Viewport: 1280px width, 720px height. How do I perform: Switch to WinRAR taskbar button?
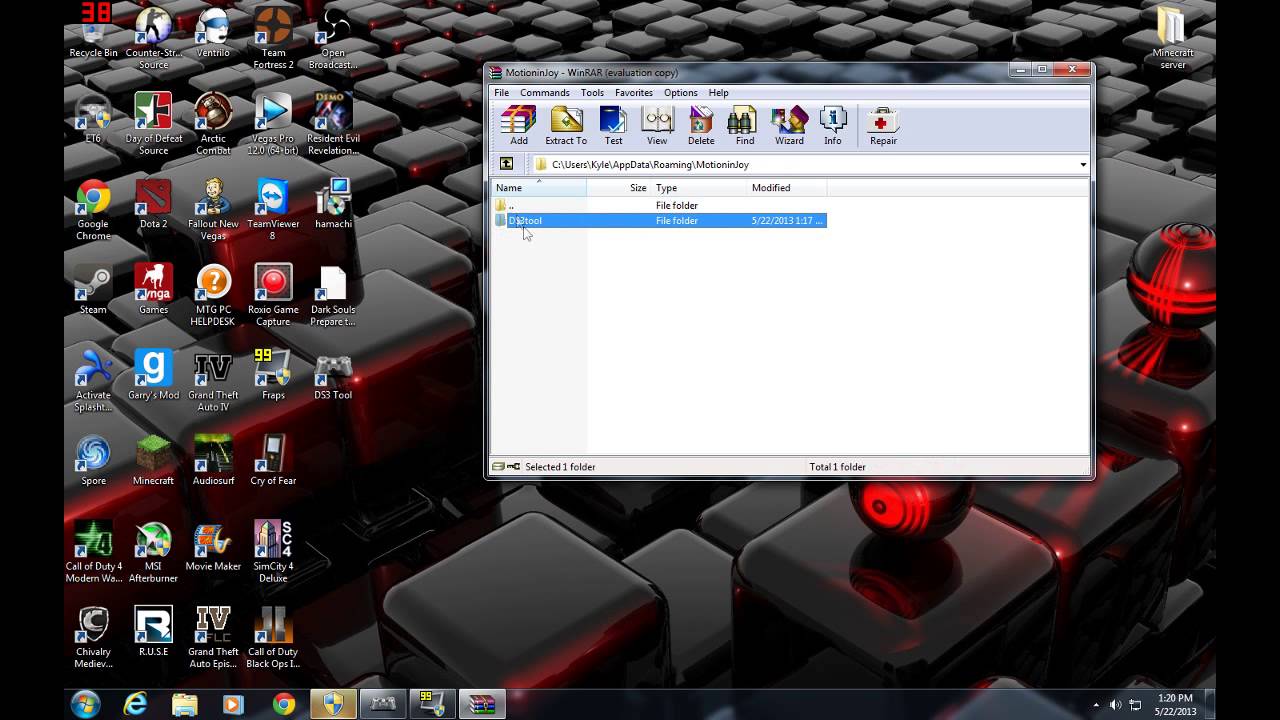482,704
